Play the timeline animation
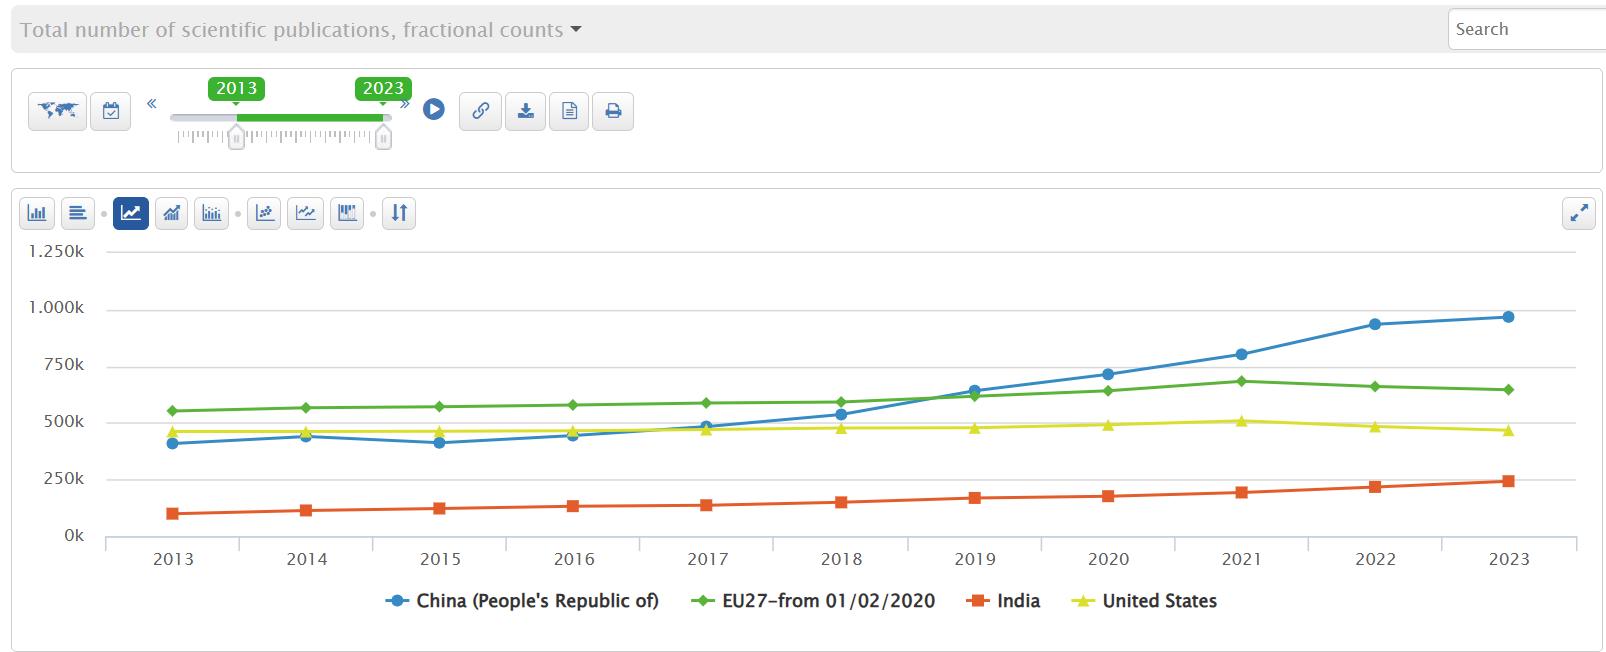1606x652 pixels. pos(433,109)
